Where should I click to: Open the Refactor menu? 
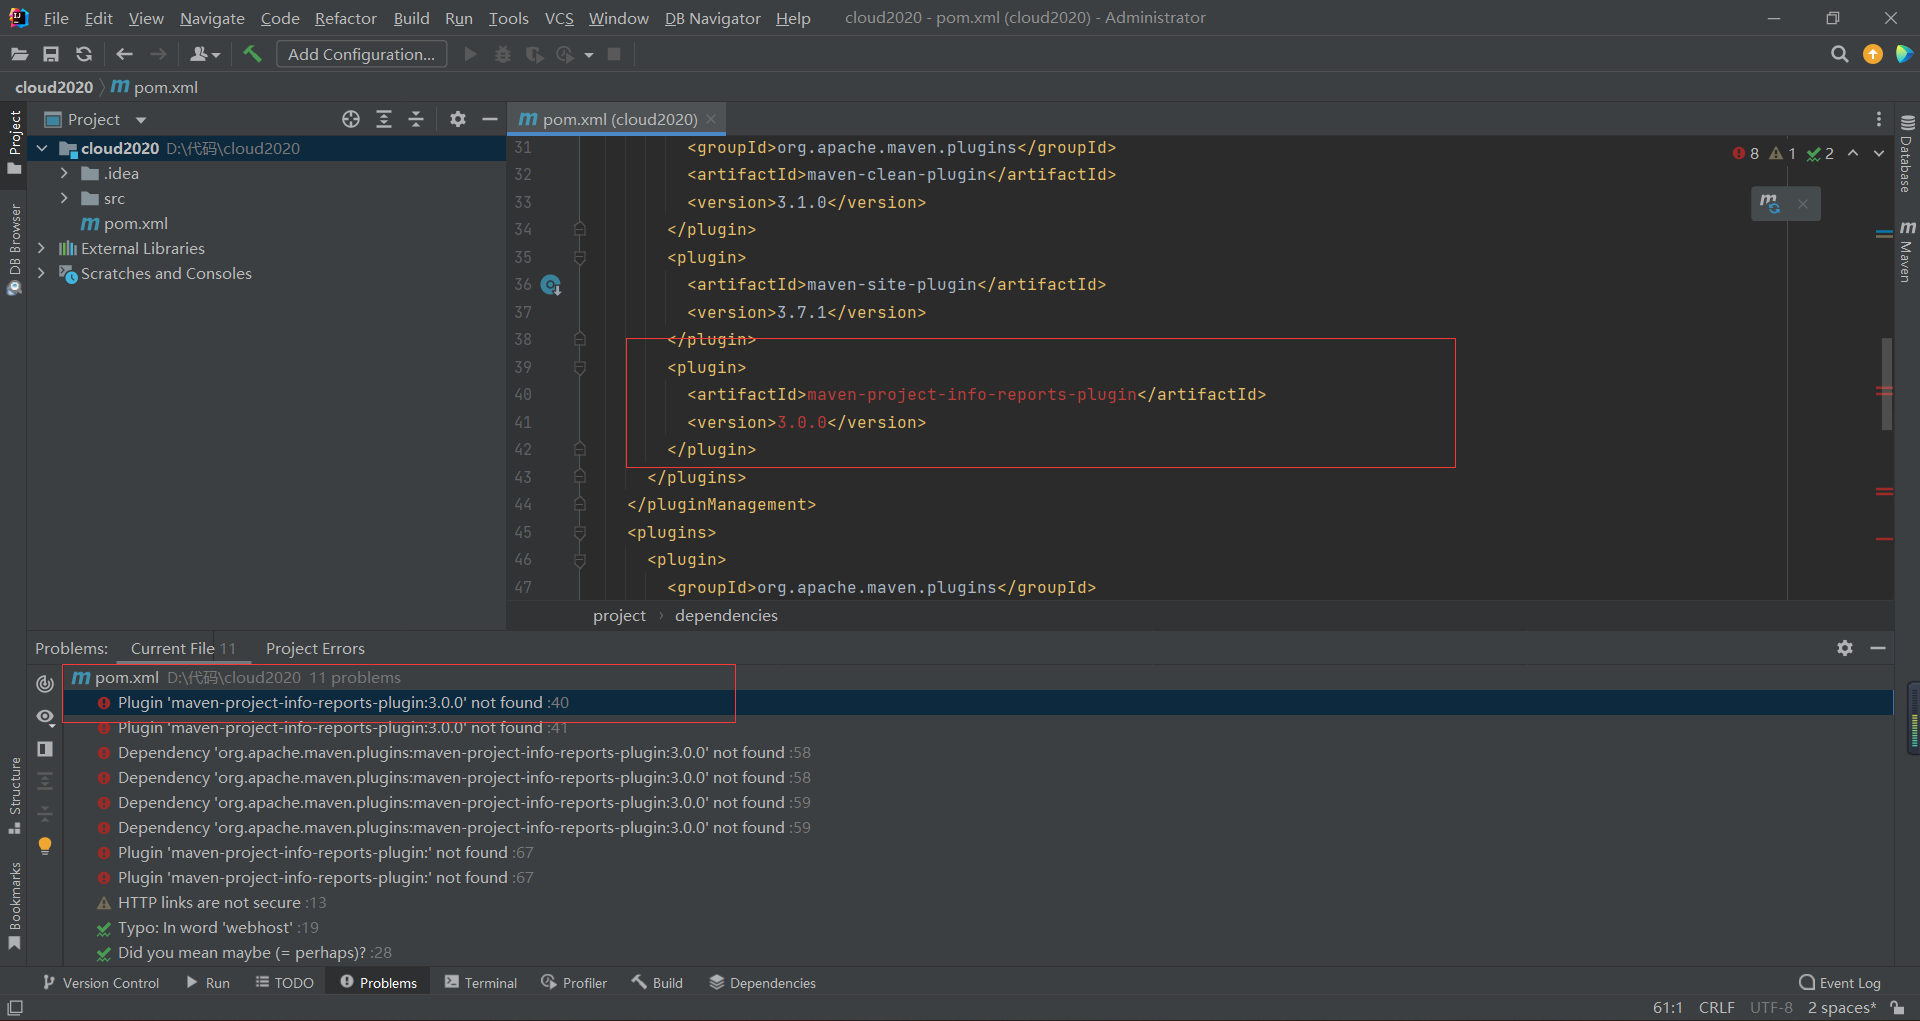(x=345, y=18)
